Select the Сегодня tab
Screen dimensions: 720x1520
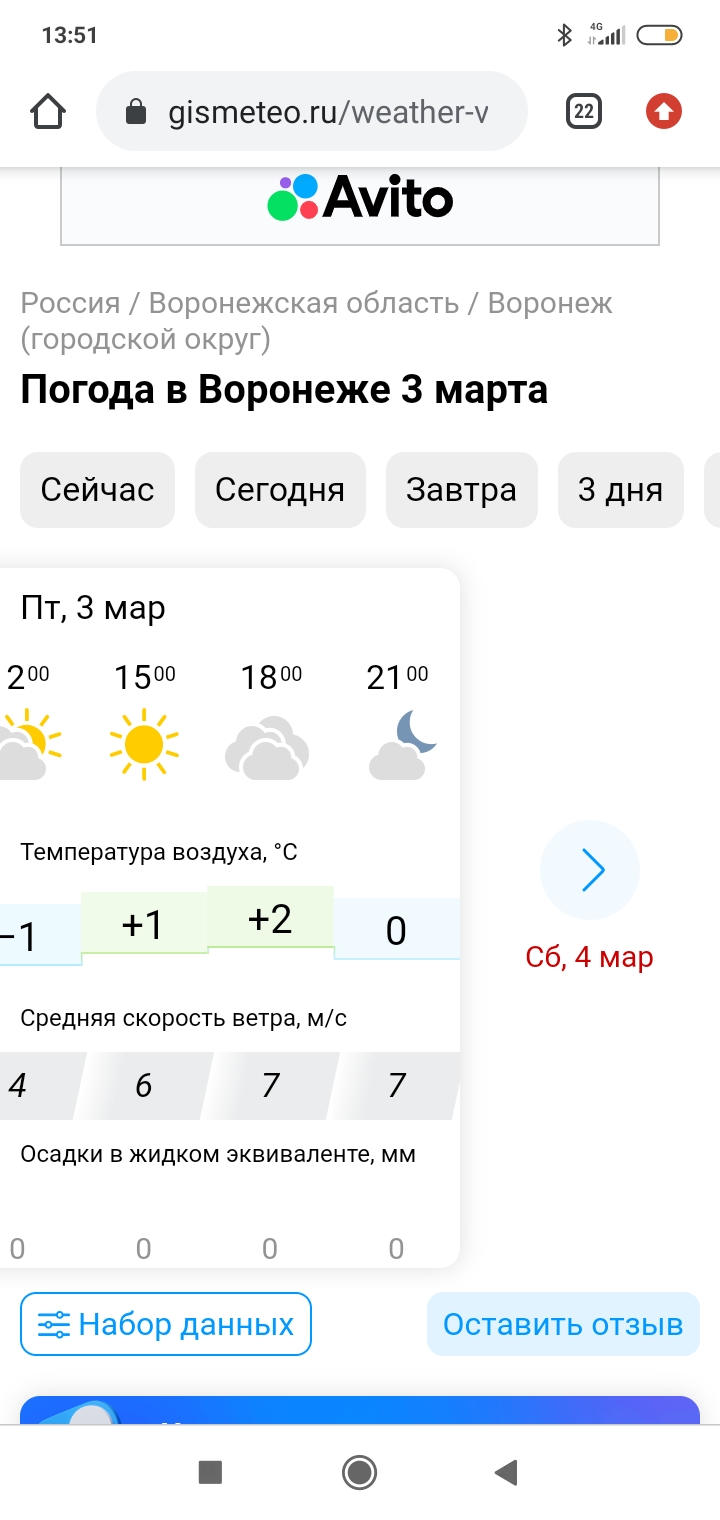point(280,490)
